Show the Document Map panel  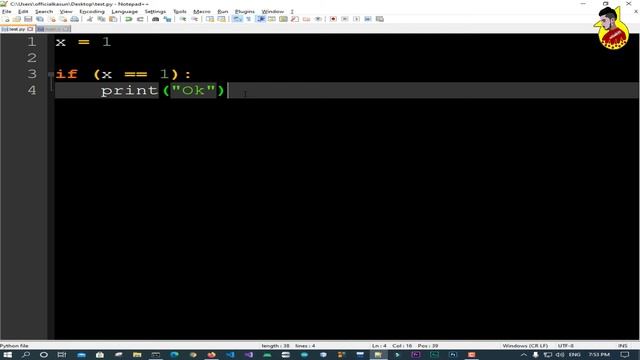283,19
